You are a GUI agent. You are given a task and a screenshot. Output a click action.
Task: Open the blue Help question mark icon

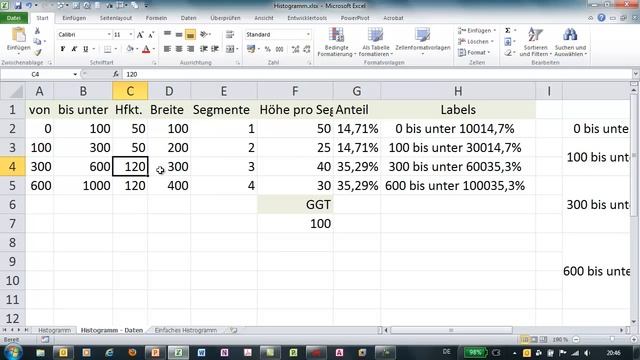pyautogui.click(x=601, y=18)
